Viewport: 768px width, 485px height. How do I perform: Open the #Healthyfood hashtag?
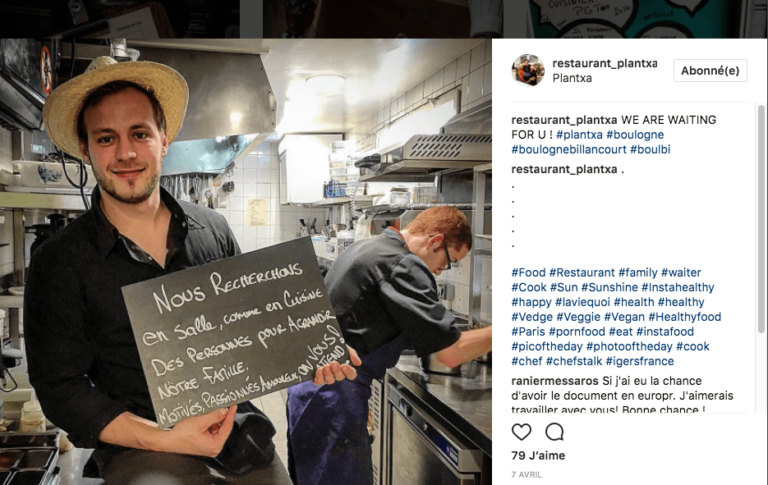[685, 317]
